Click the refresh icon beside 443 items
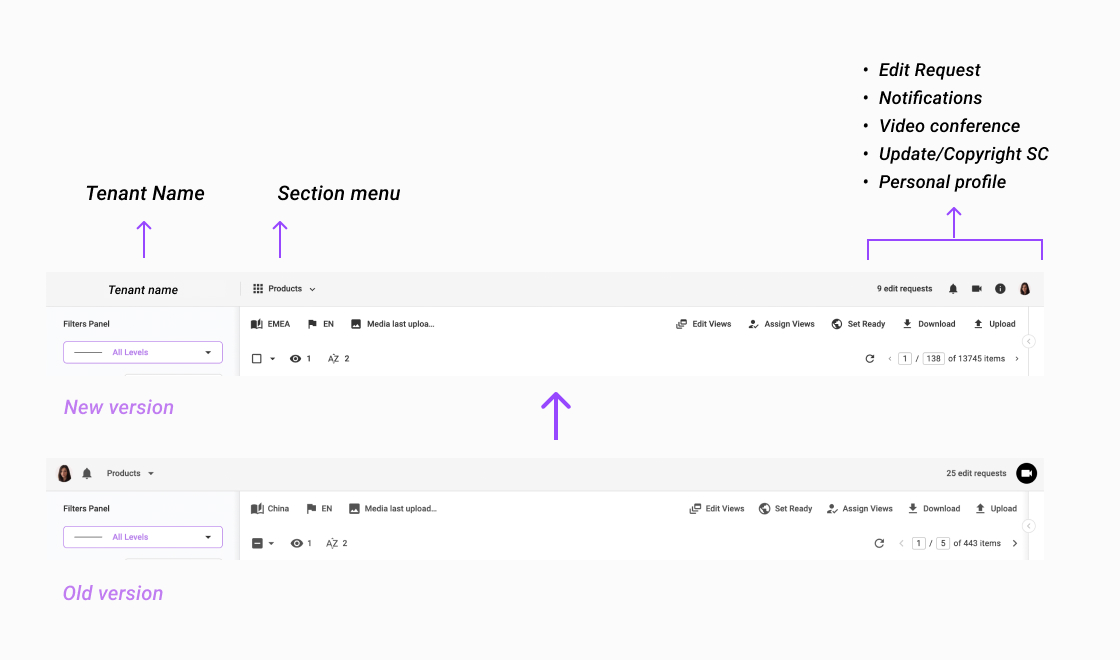 [x=879, y=544]
